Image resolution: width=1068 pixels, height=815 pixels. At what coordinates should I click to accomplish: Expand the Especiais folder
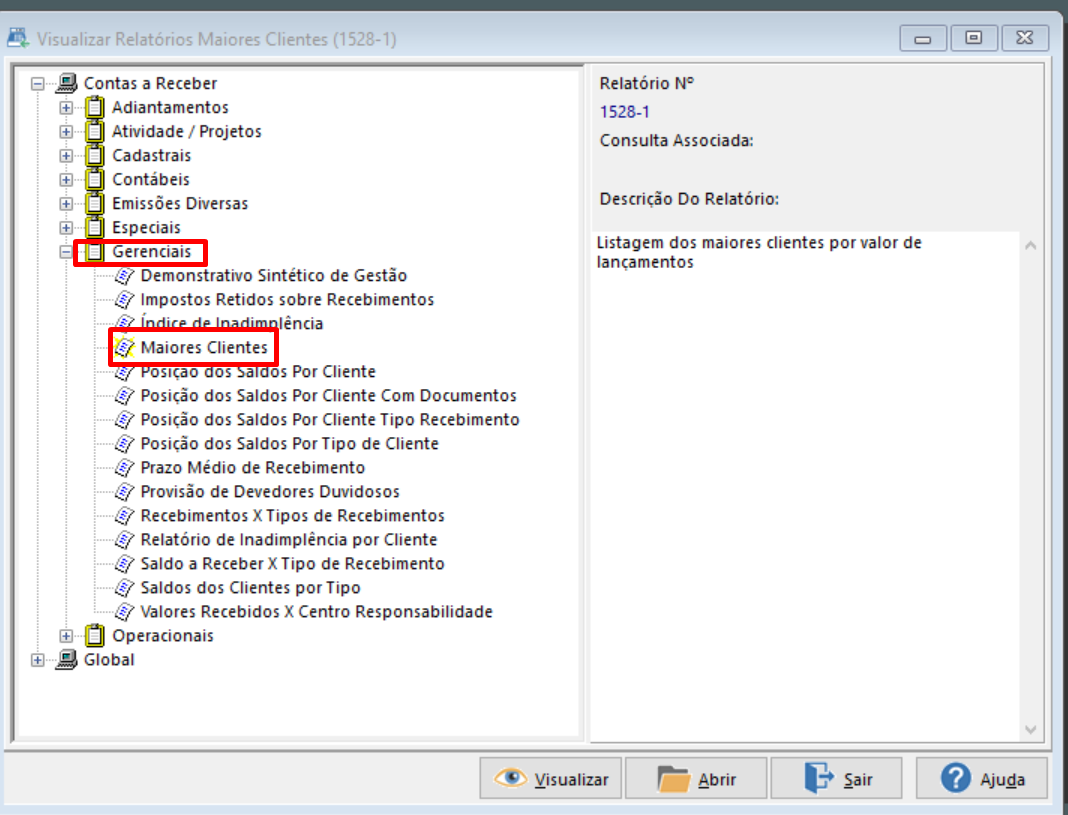pyautogui.click(x=66, y=227)
